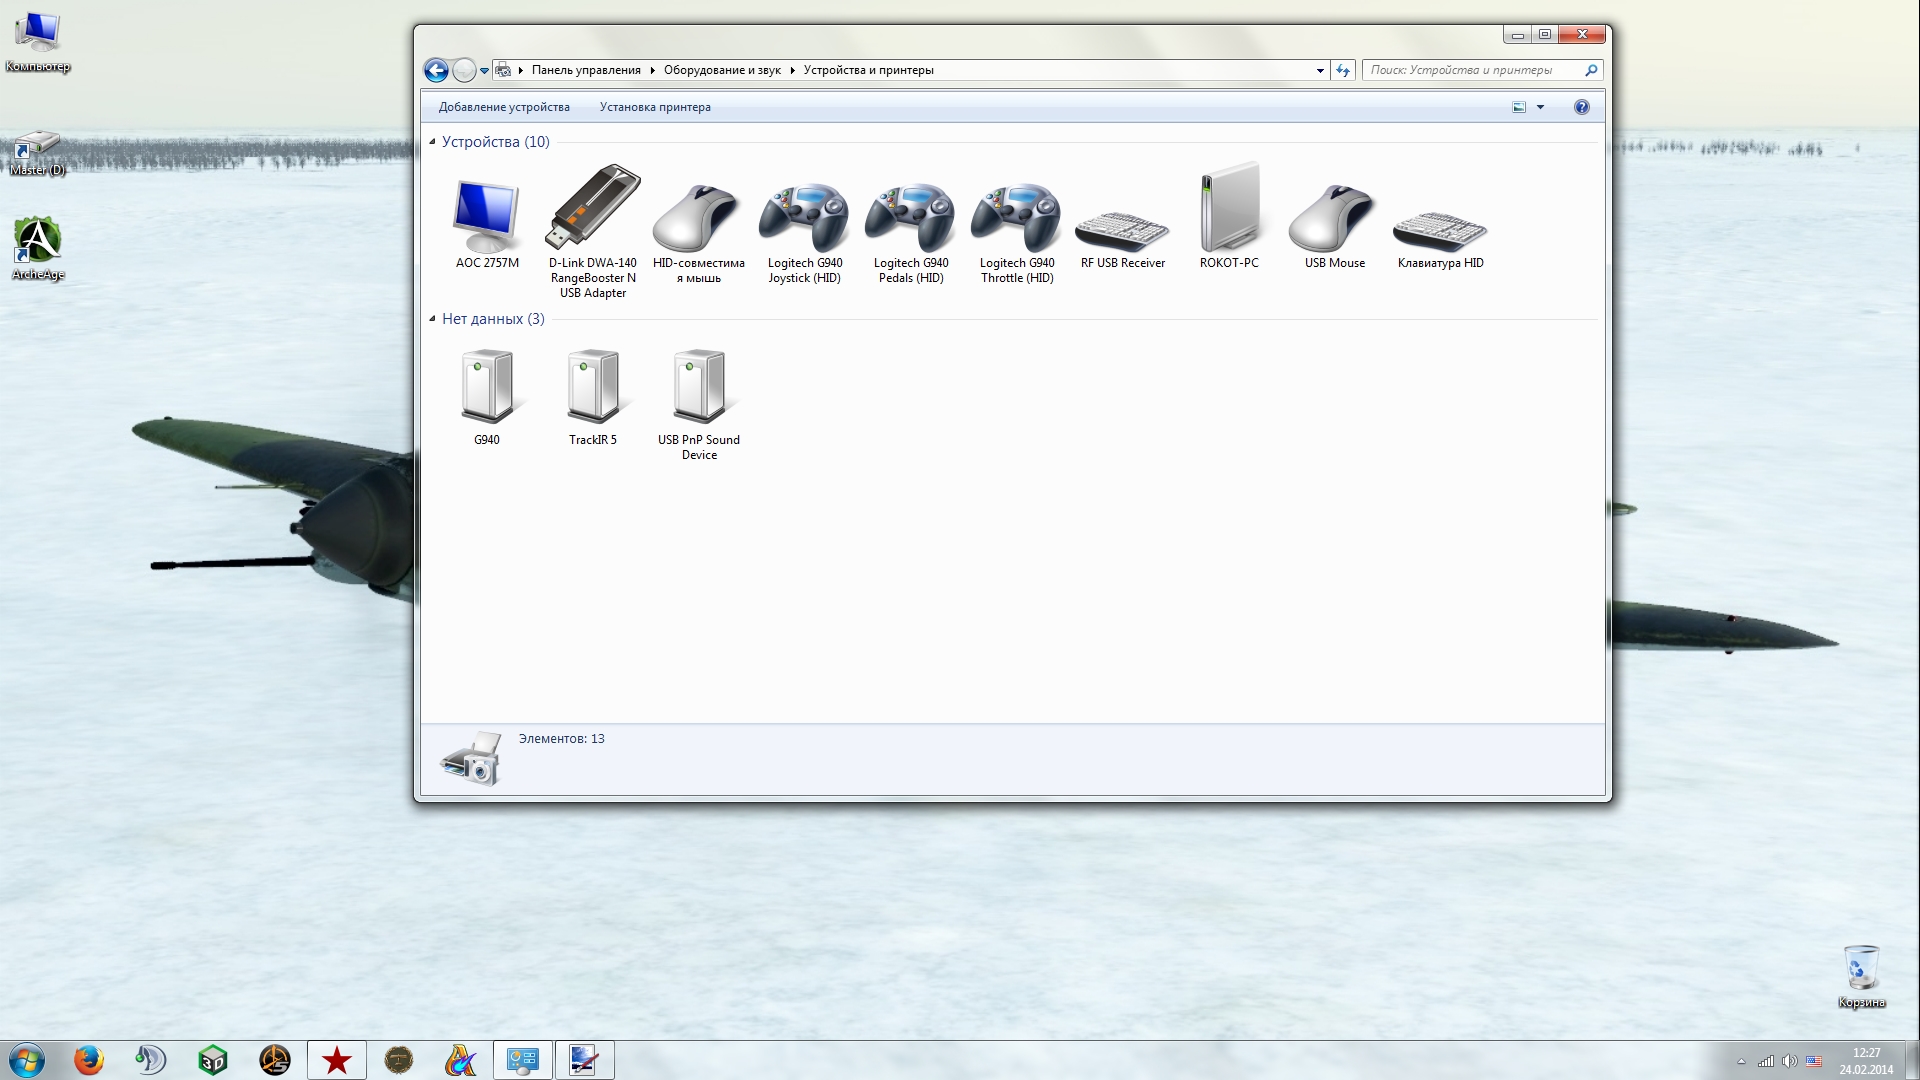This screenshot has width=1920, height=1080.
Task: Click Оборудование и звук breadcrumb
Action: [722, 70]
